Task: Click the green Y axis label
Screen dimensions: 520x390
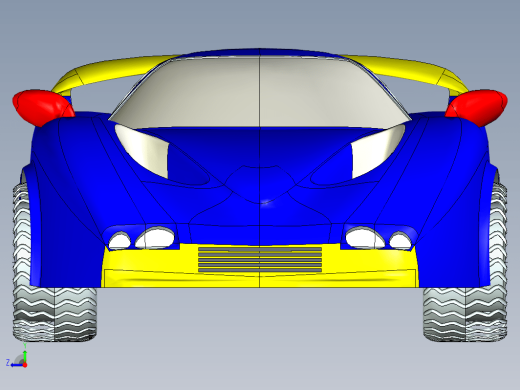Action: coord(25,346)
